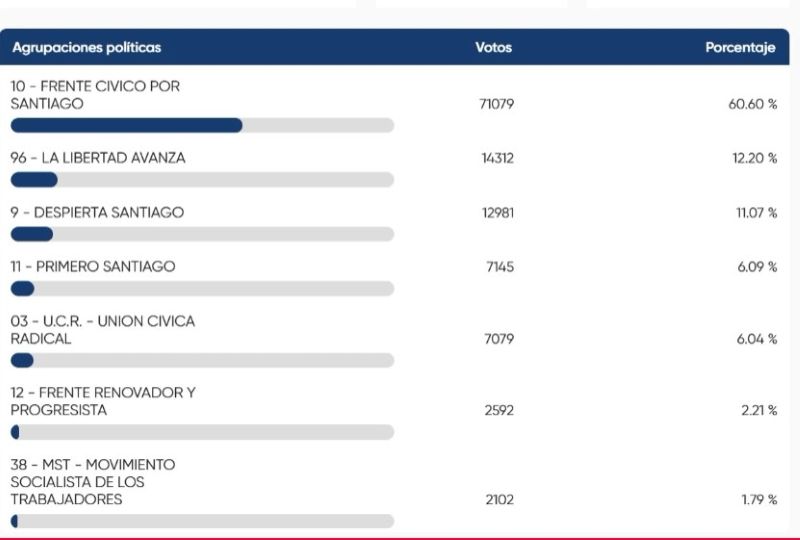Viewport: 800px width, 540px height.
Task: Select the Primero Santiago party name
Action: point(93,266)
